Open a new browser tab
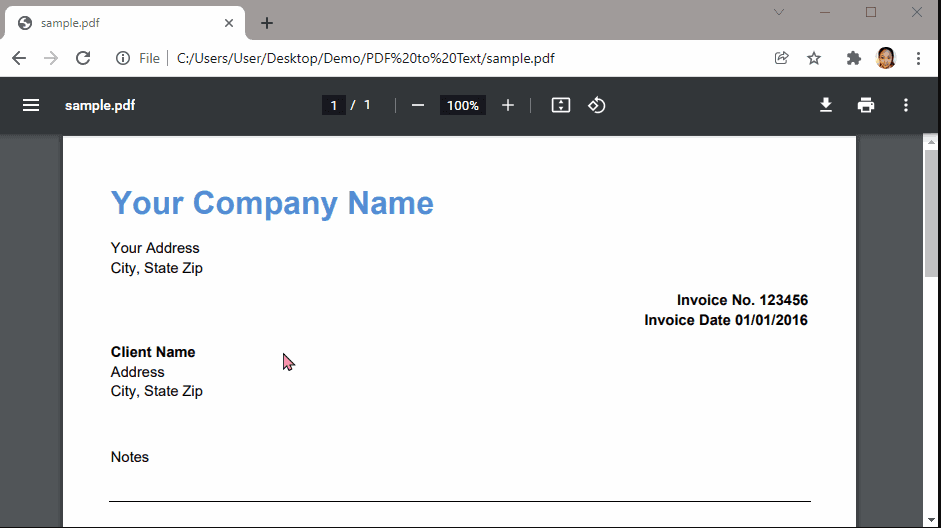The image size is (941, 528). [x=267, y=23]
